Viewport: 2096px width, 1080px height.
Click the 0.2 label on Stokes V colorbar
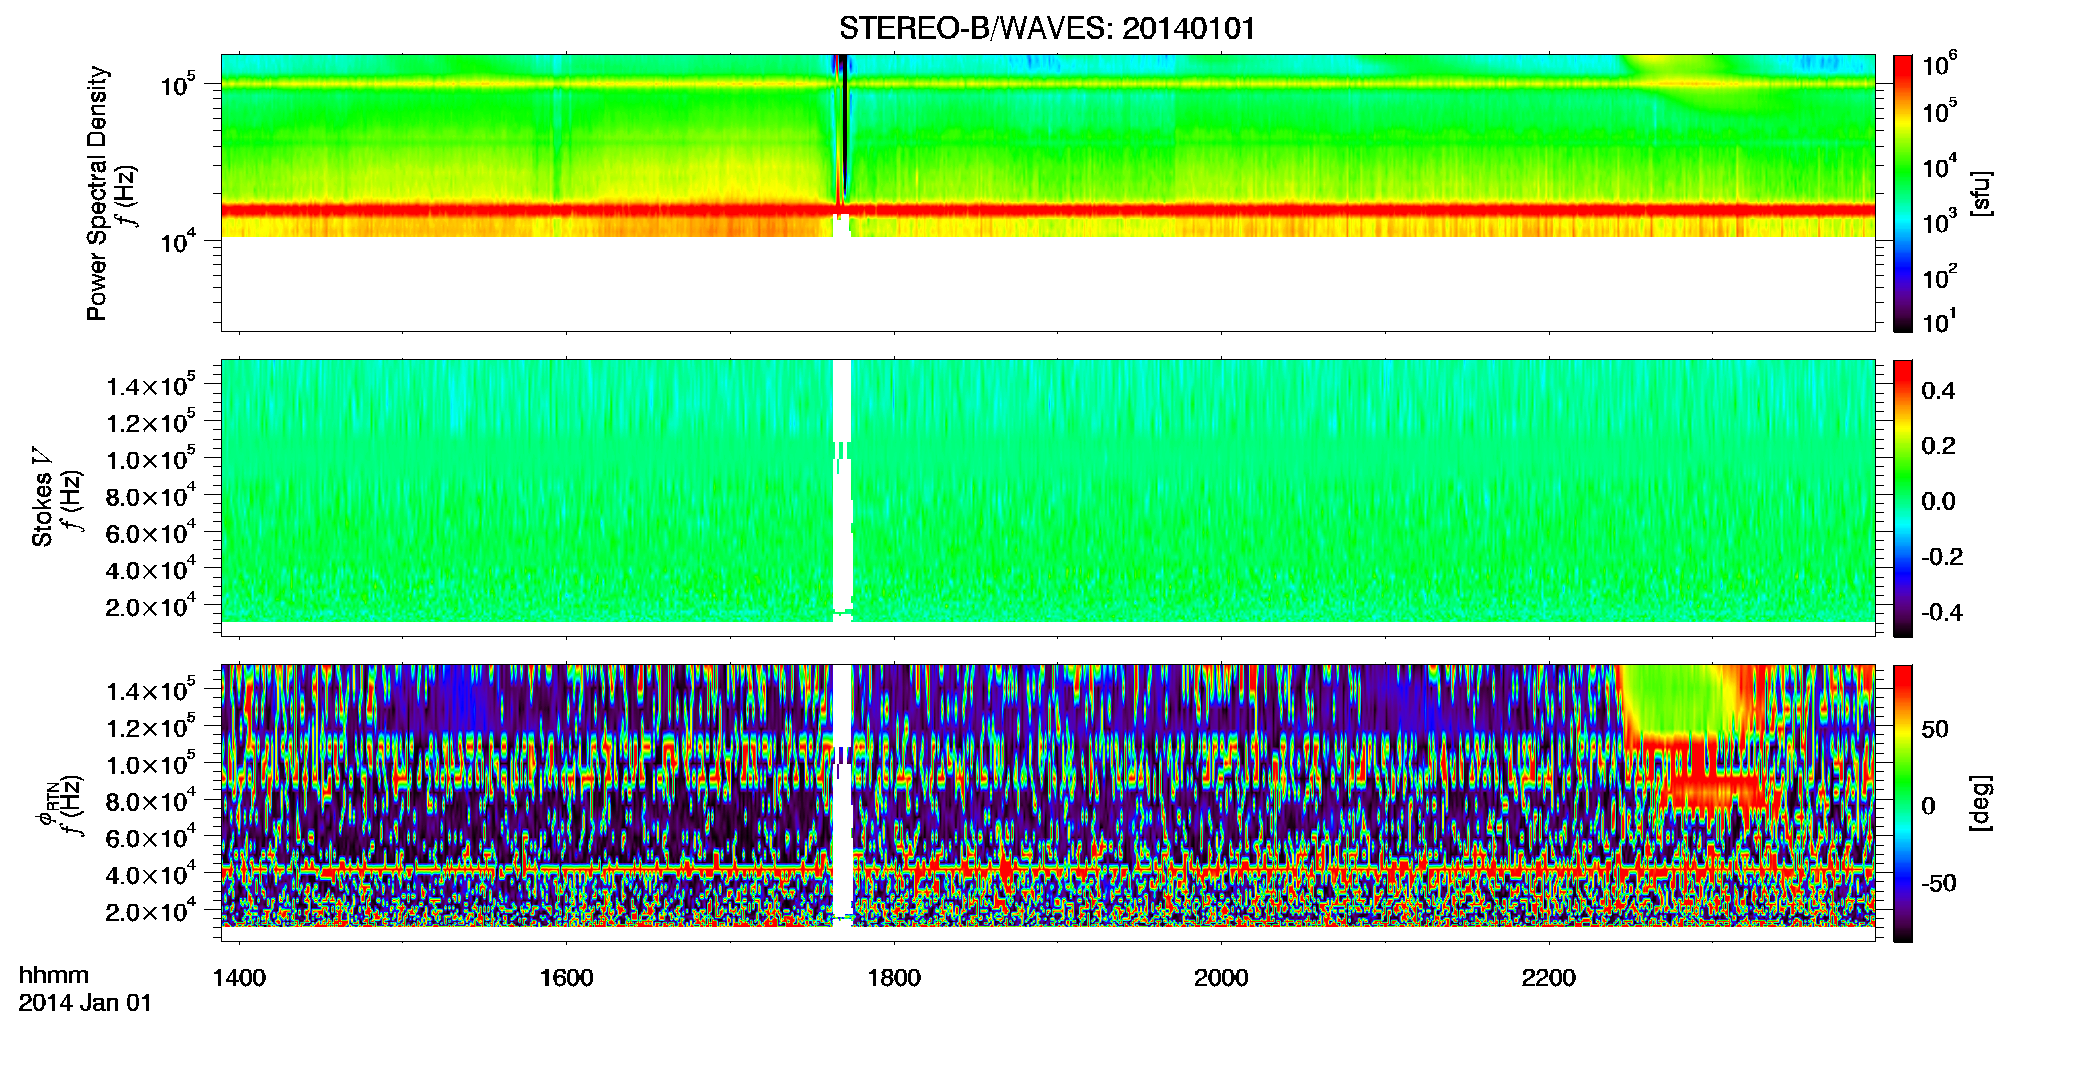coord(1938,446)
